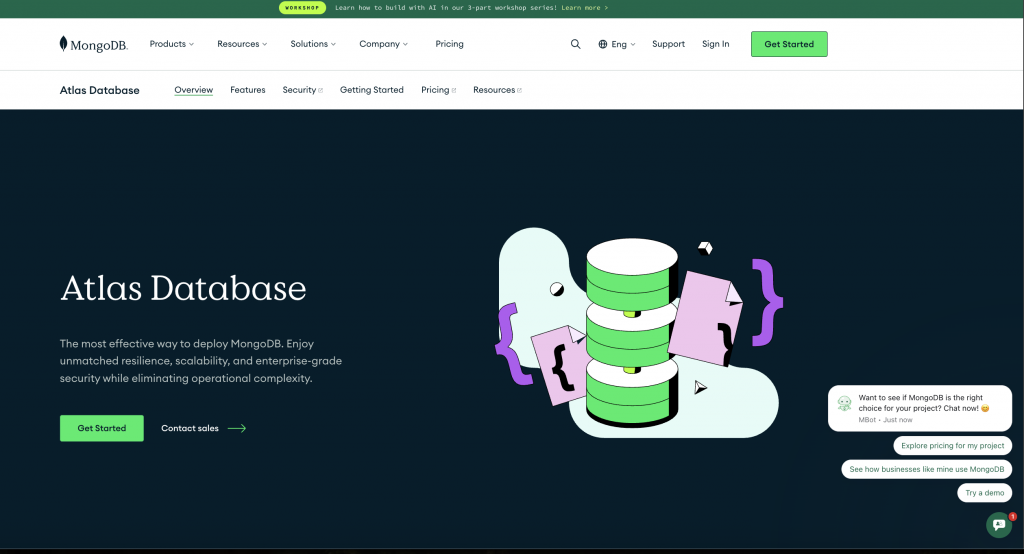This screenshot has width=1024, height=554.
Task: Expand the Company dropdown menu
Action: coord(384,44)
